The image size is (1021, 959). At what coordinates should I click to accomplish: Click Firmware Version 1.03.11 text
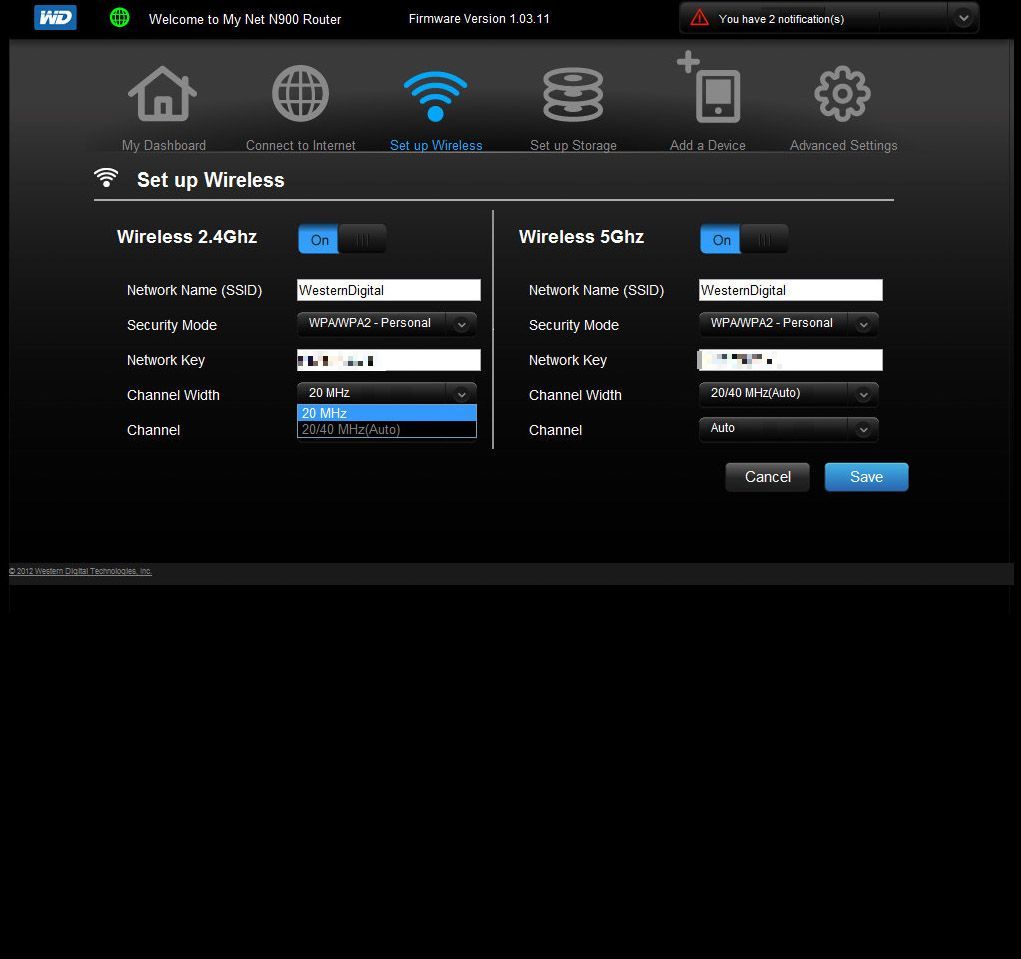479,18
